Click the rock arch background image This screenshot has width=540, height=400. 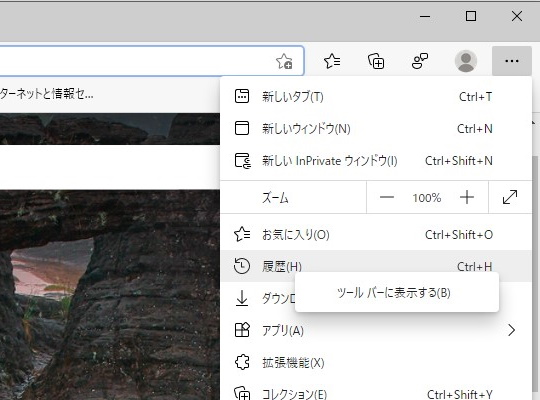point(110,295)
